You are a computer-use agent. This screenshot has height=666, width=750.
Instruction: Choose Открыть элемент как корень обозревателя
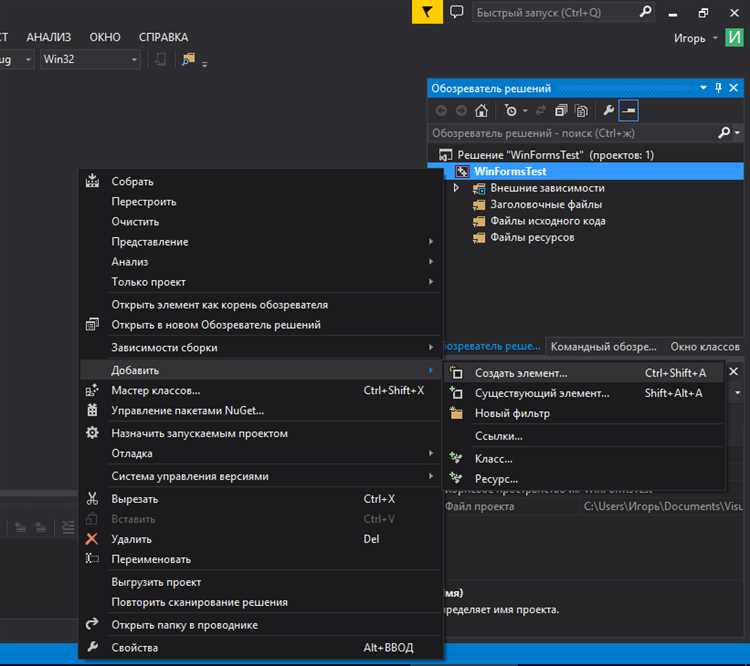261,304
